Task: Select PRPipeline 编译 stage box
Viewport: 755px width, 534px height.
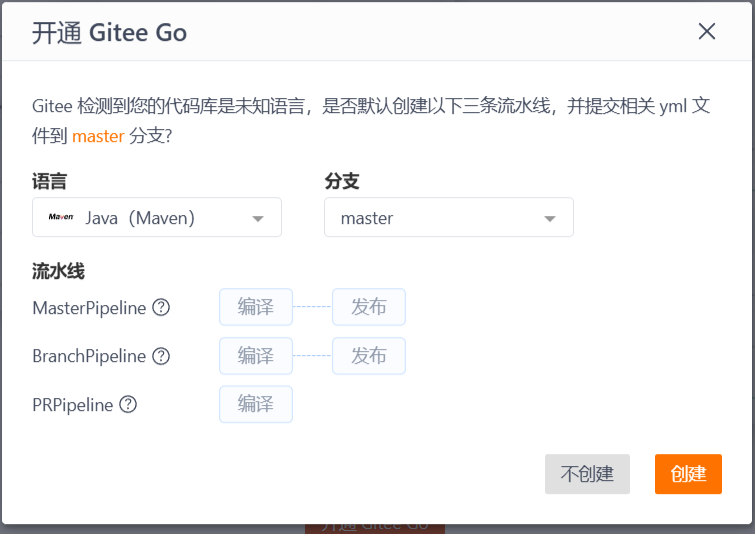Action: coord(256,404)
